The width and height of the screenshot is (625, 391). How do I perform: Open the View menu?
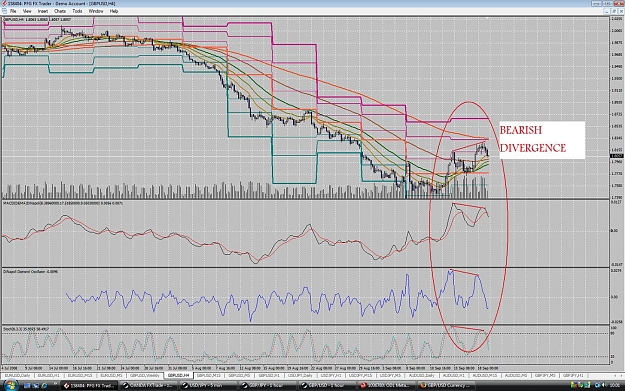(27, 11)
